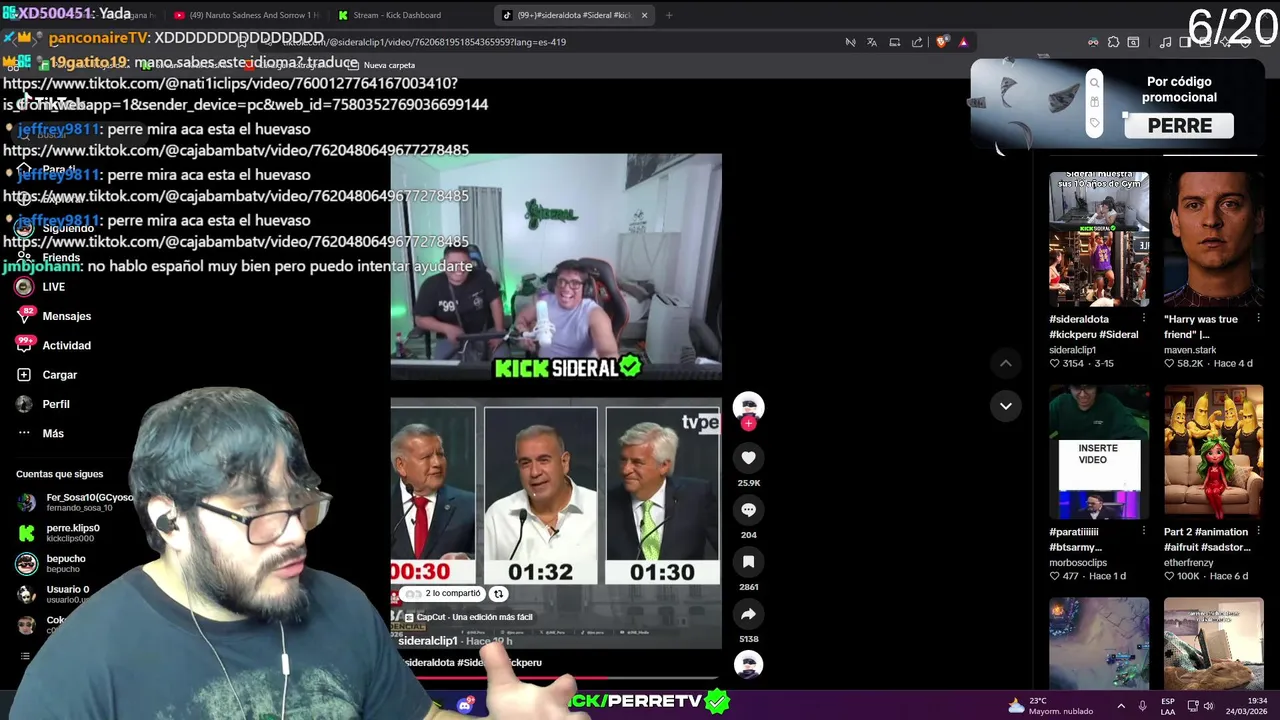This screenshot has width=1280, height=720.
Task: Open the INSERTE VIDEO morbosoclips thumbnail
Action: (x=1099, y=452)
